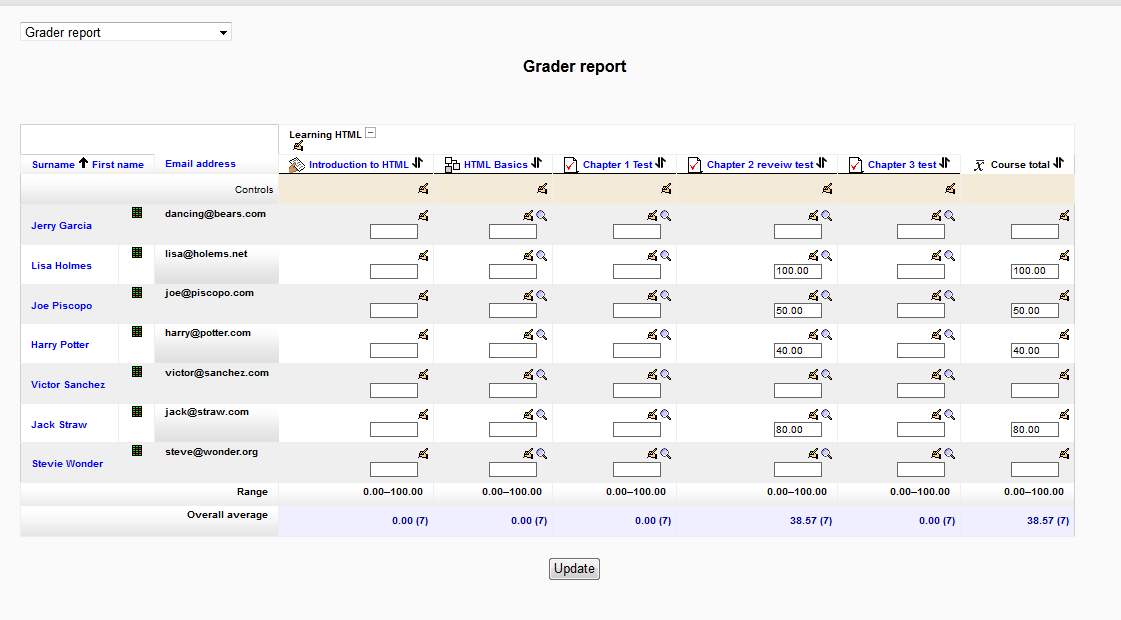Sort by HTML Basics column arrows

coord(536,163)
